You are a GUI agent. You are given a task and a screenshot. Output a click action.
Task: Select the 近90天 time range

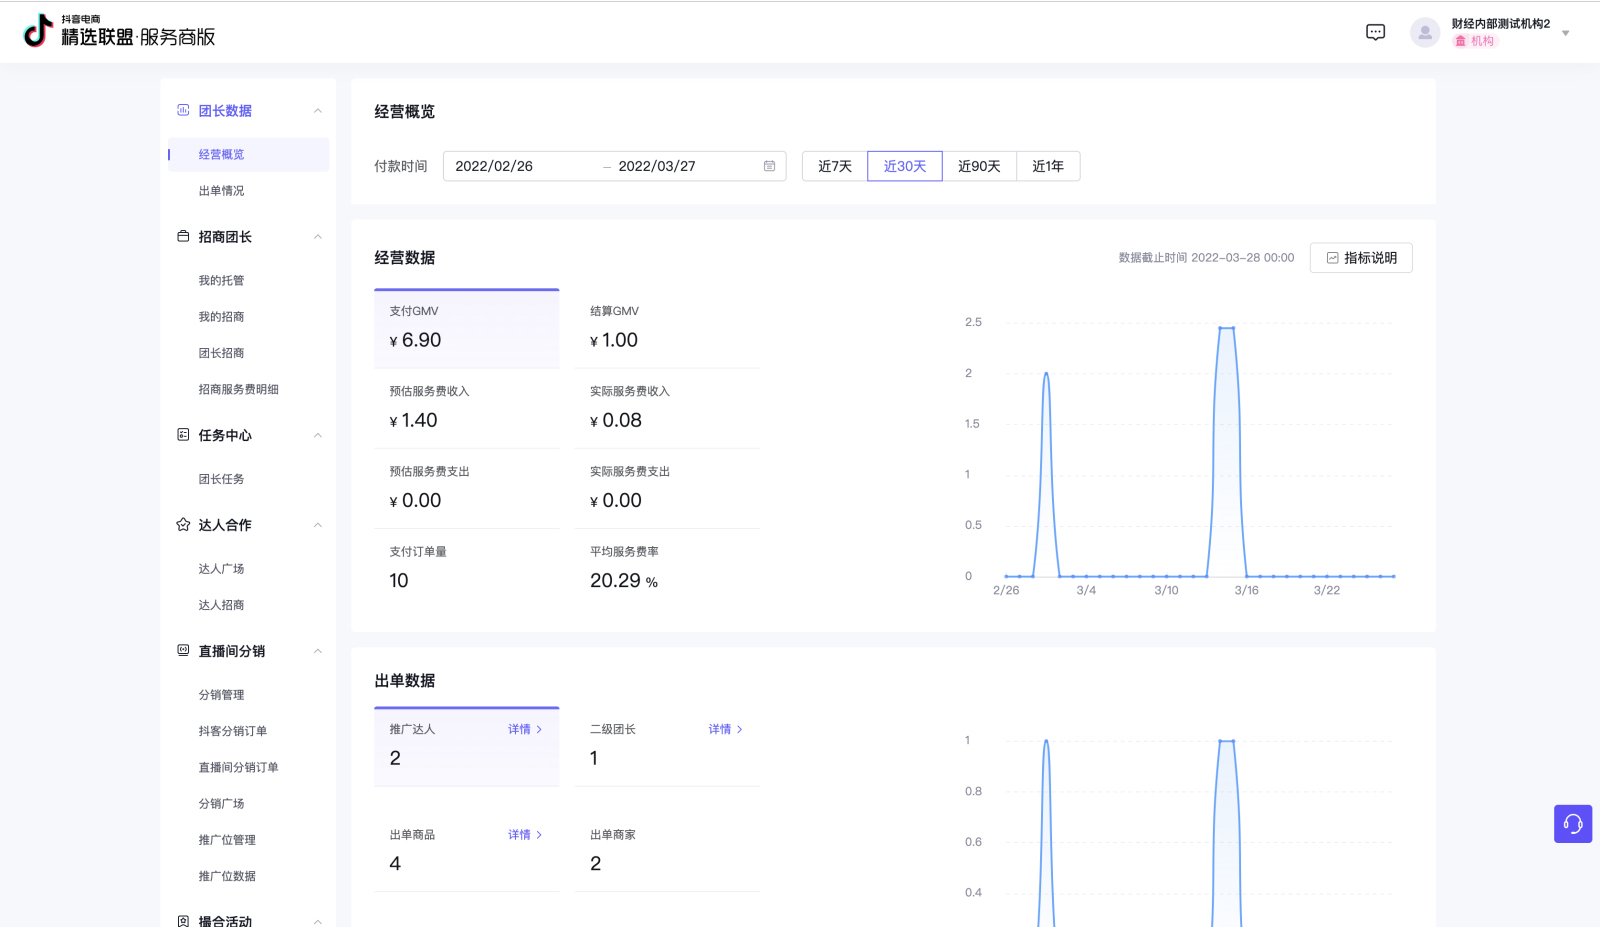979,166
